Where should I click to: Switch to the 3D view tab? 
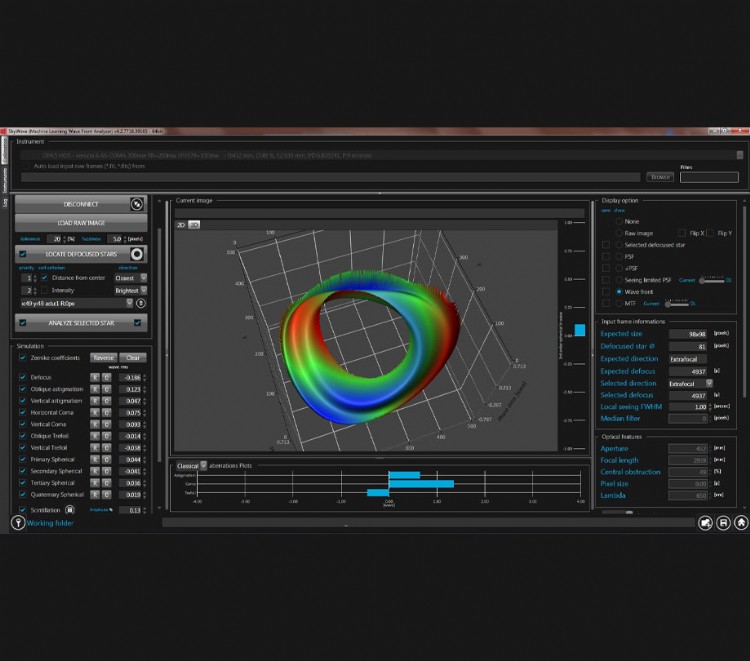(194, 225)
